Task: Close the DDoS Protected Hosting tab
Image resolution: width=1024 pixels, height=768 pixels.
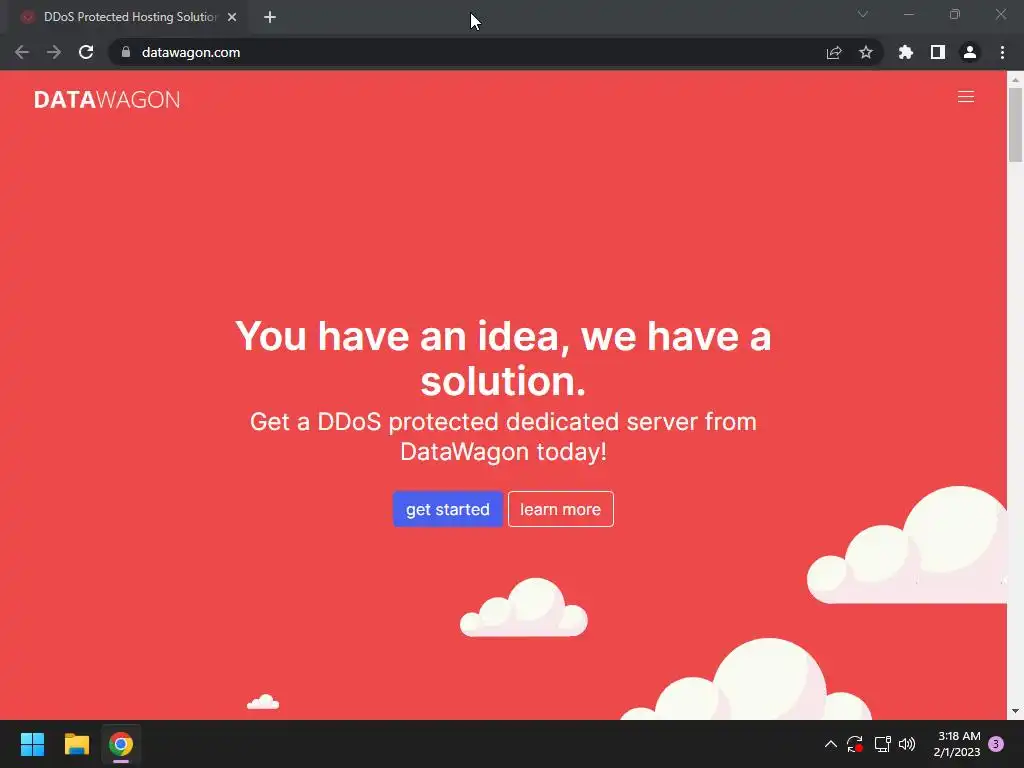Action: pos(232,17)
